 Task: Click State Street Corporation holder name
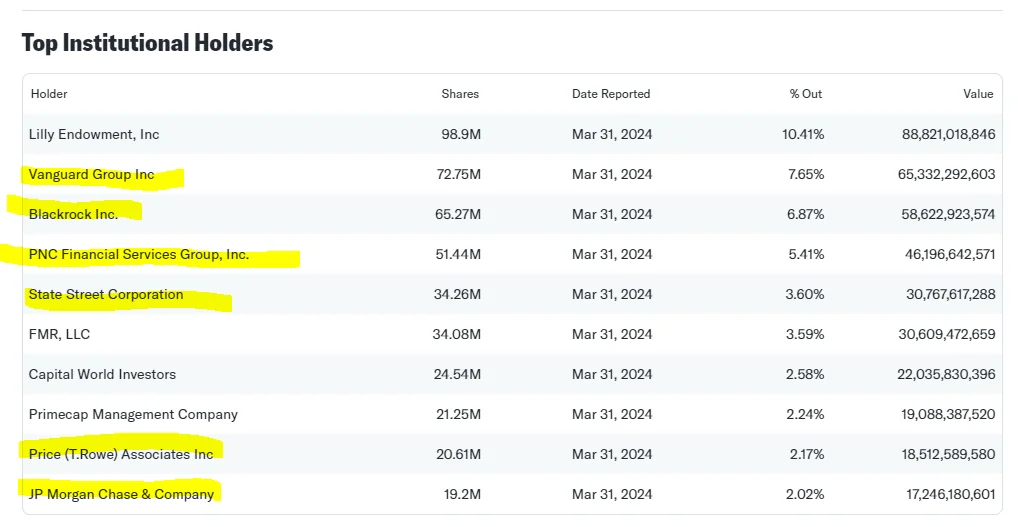[106, 295]
